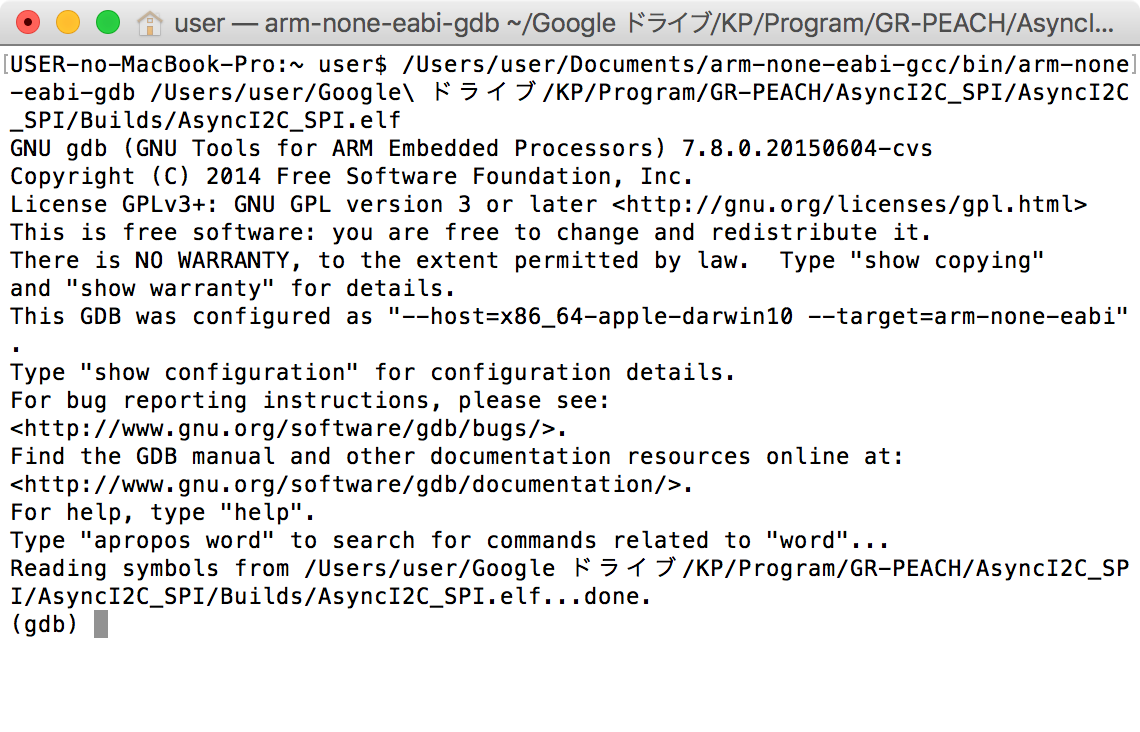Image resolution: width=1140 pixels, height=732 pixels.
Task: Click the '(gdb)' prompt text
Action: [x=44, y=625]
